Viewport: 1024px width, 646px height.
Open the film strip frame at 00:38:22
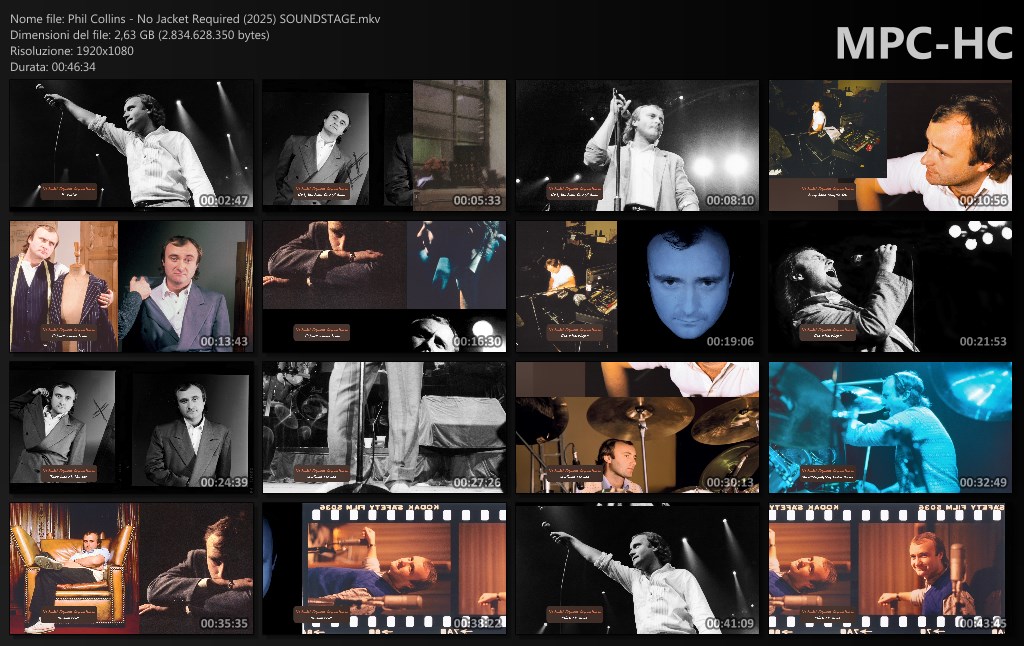(384, 568)
